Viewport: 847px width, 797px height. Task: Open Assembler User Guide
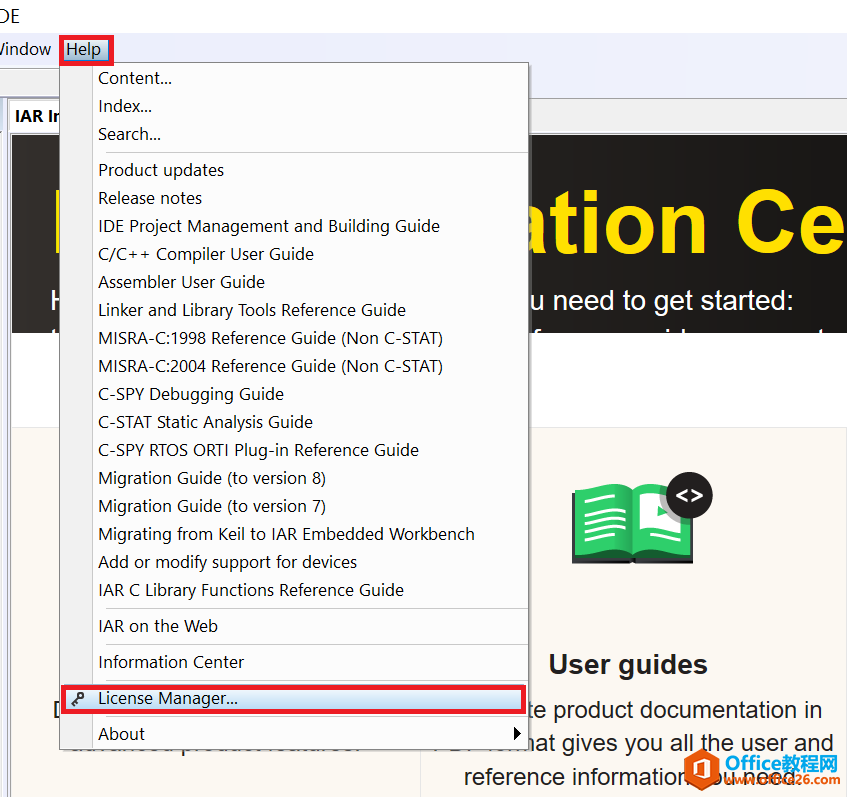tap(294, 283)
